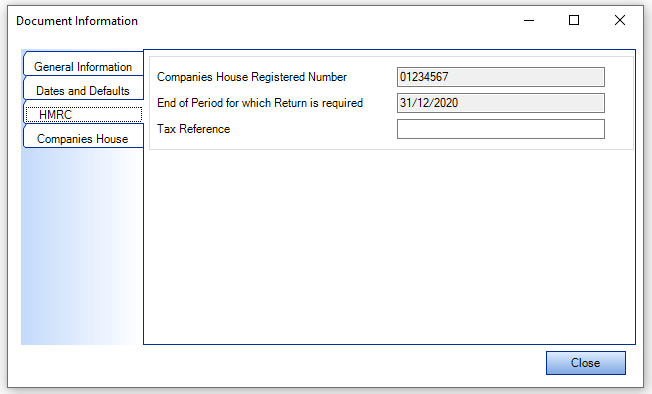Viewport: 652px width, 394px height.
Task: Minimize the Document Information window
Action: click(529, 20)
